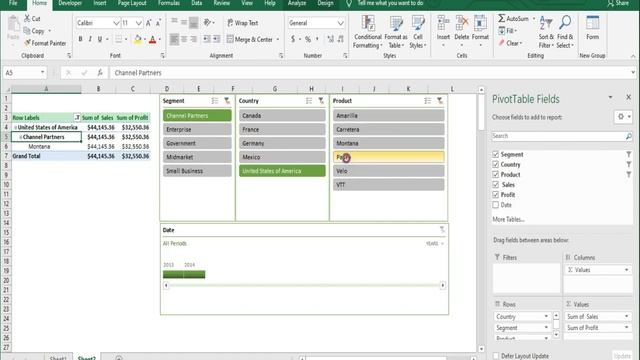Toggle multi-select on Segment slicer
The width and height of the screenshot is (640, 360).
pyautogui.click(x=215, y=100)
